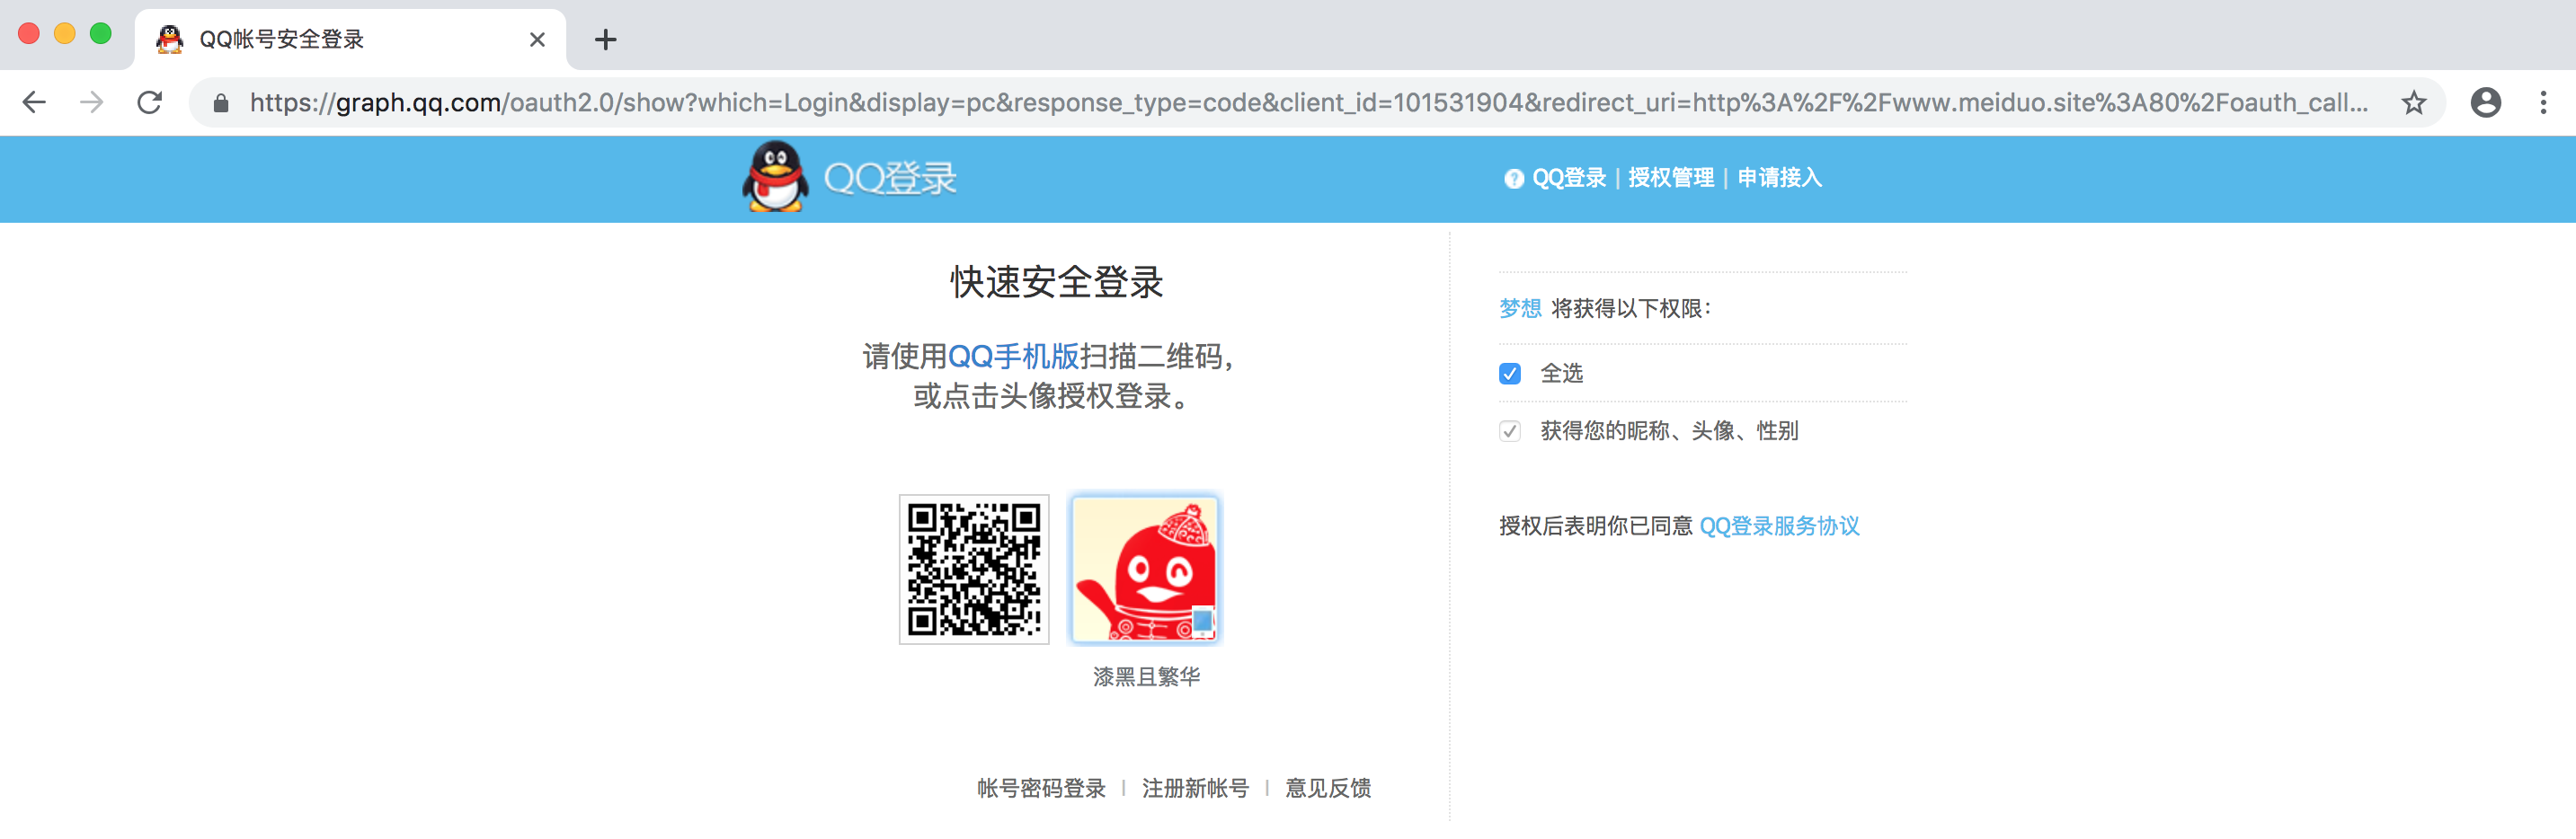Click the QQ手机版 link
The image size is (2576, 839).
click(1013, 357)
